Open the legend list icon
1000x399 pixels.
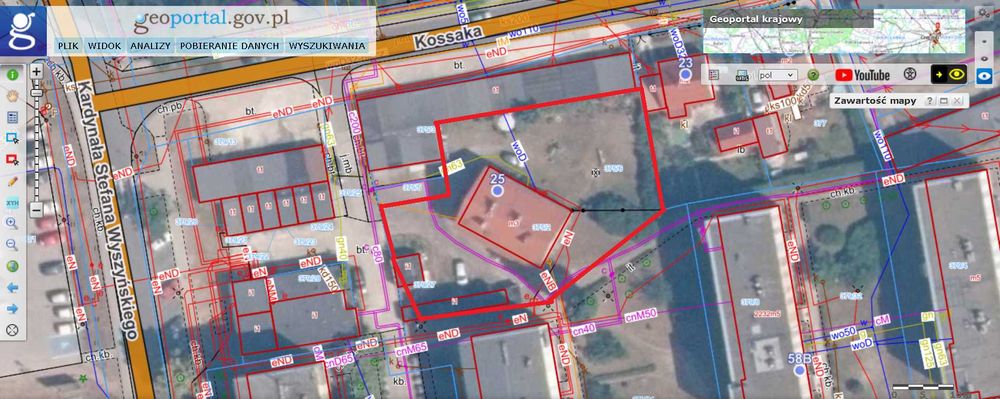(x=714, y=75)
